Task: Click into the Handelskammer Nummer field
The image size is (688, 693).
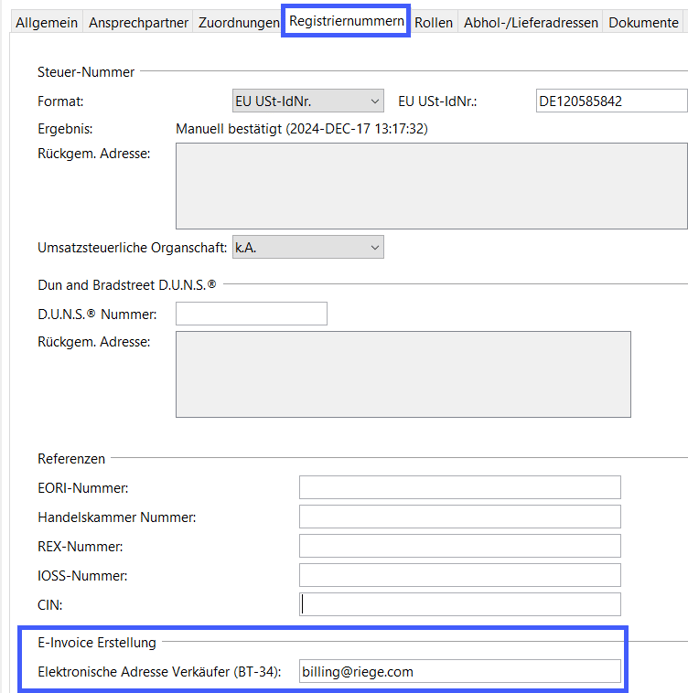Action: [460, 516]
